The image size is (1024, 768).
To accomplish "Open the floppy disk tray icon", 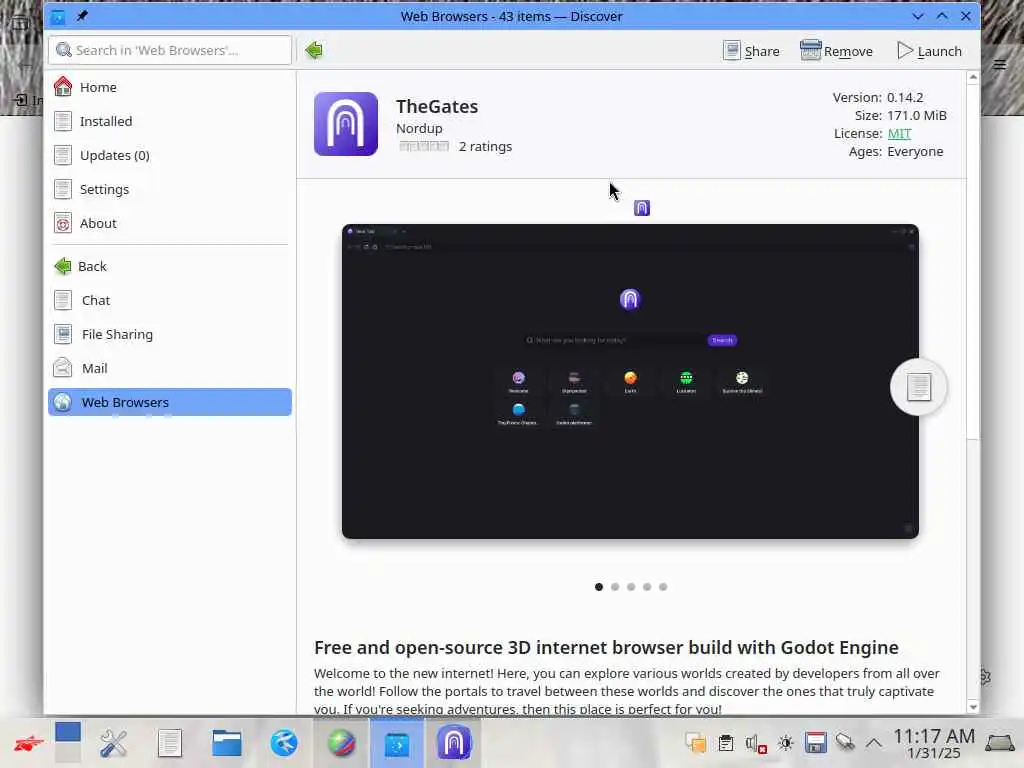I will [816, 743].
